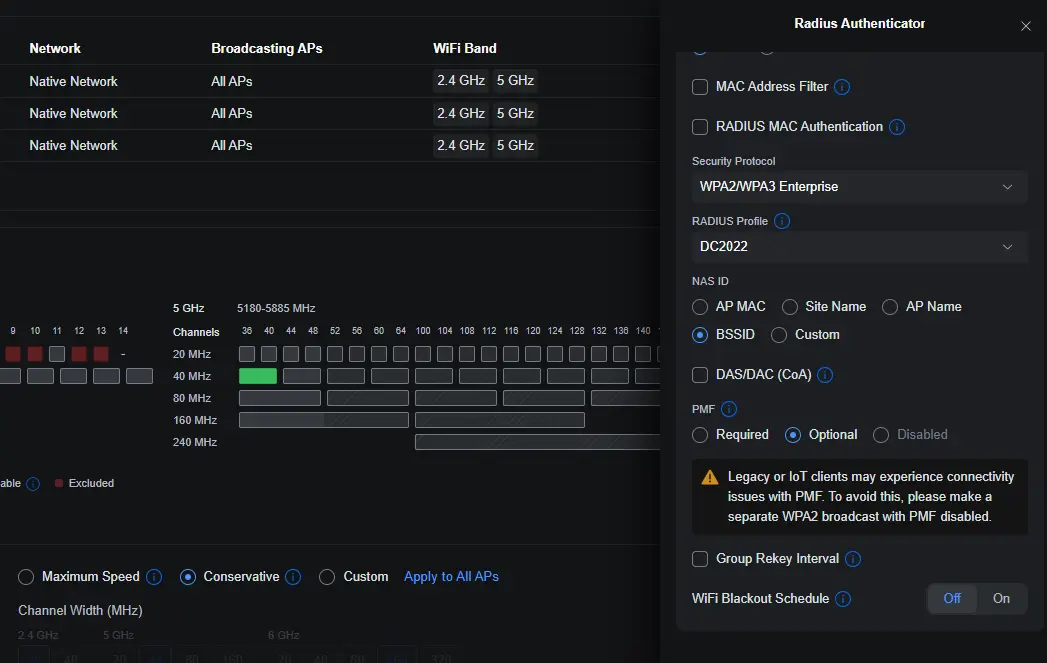
Task: Select AP MAC as NAS ID
Action: [x=700, y=306]
